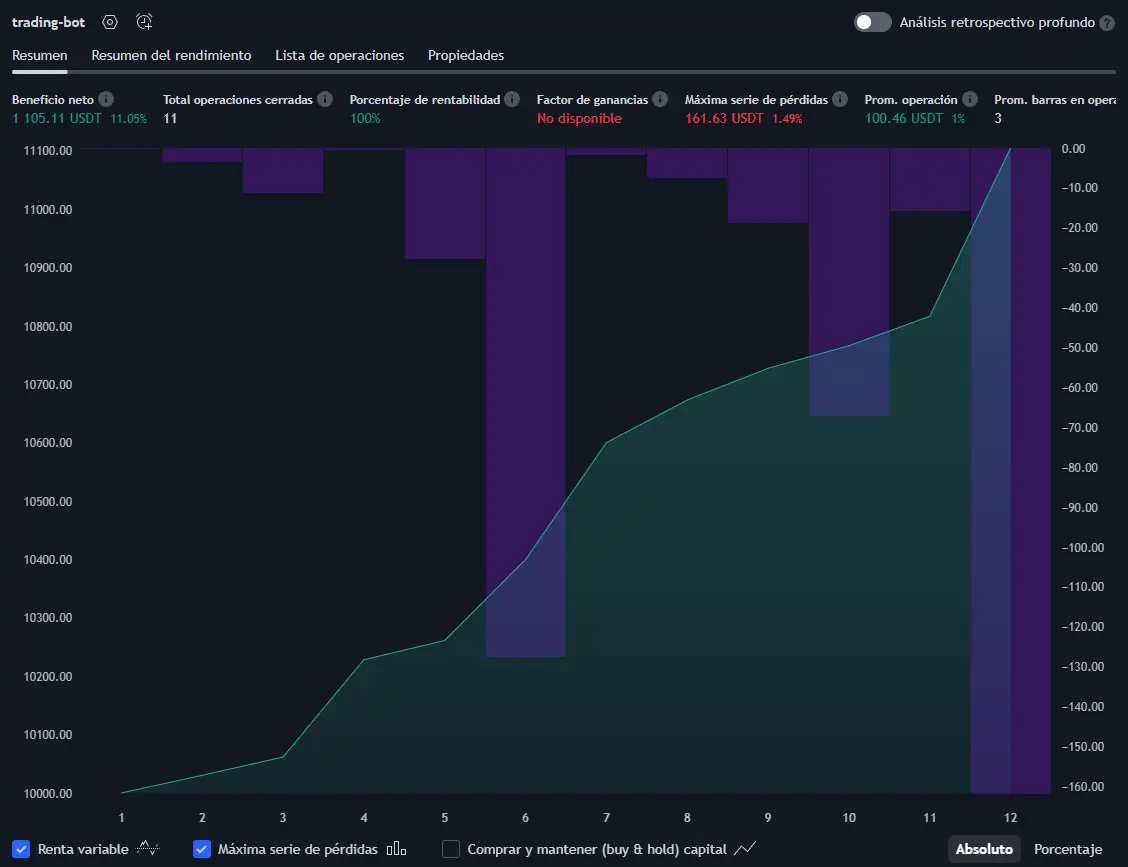Image resolution: width=1128 pixels, height=867 pixels.
Task: Open trading-bot strategy settings hexagon icon
Action: click(109, 22)
